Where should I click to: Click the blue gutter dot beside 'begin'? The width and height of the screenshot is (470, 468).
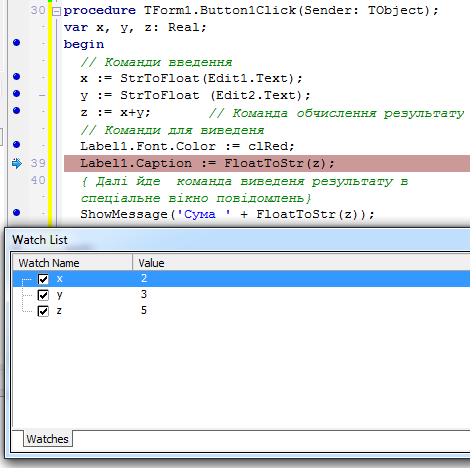coord(16,43)
